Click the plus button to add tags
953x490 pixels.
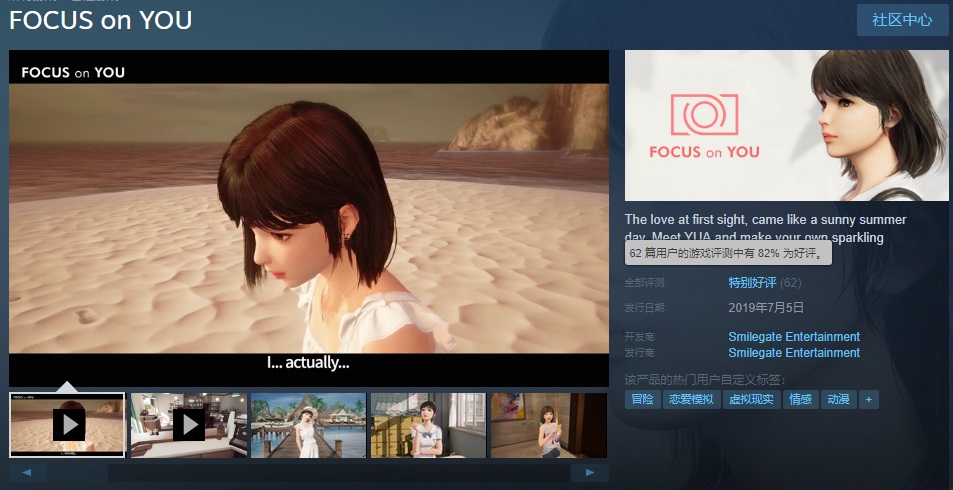[x=869, y=399]
